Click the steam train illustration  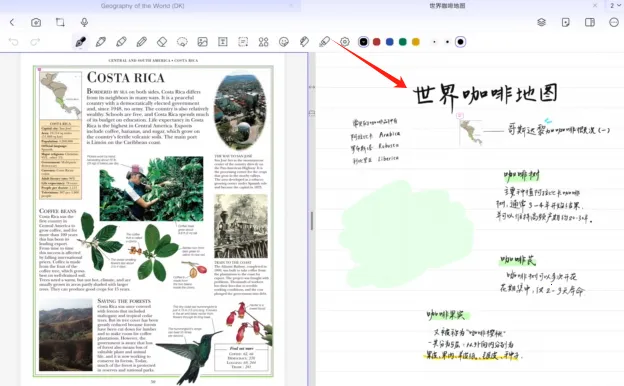241,226
